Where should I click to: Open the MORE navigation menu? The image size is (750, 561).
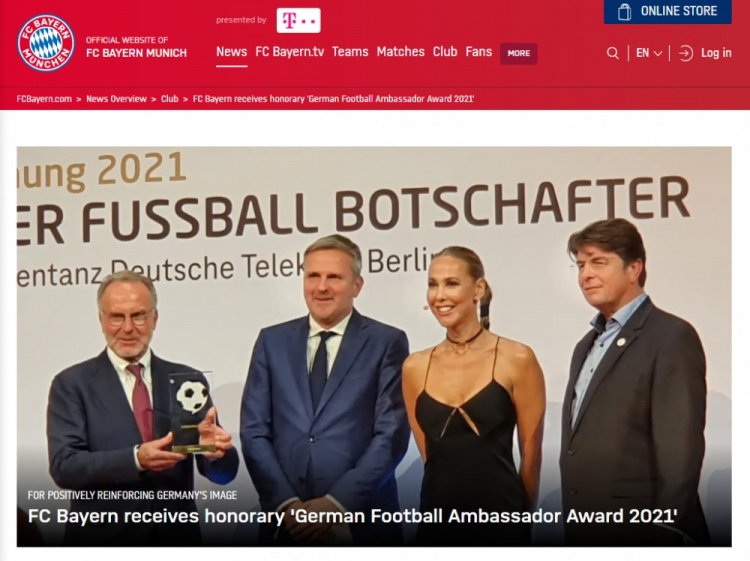pyautogui.click(x=518, y=53)
